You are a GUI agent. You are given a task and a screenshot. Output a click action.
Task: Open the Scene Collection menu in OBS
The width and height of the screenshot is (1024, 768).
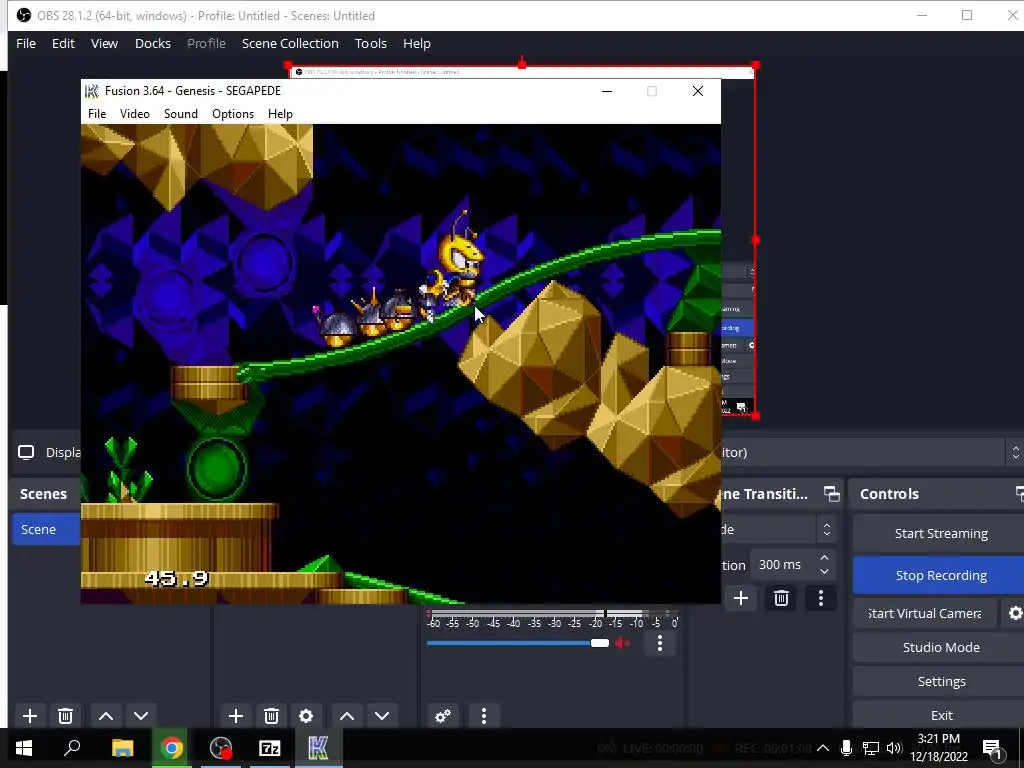pyautogui.click(x=291, y=44)
